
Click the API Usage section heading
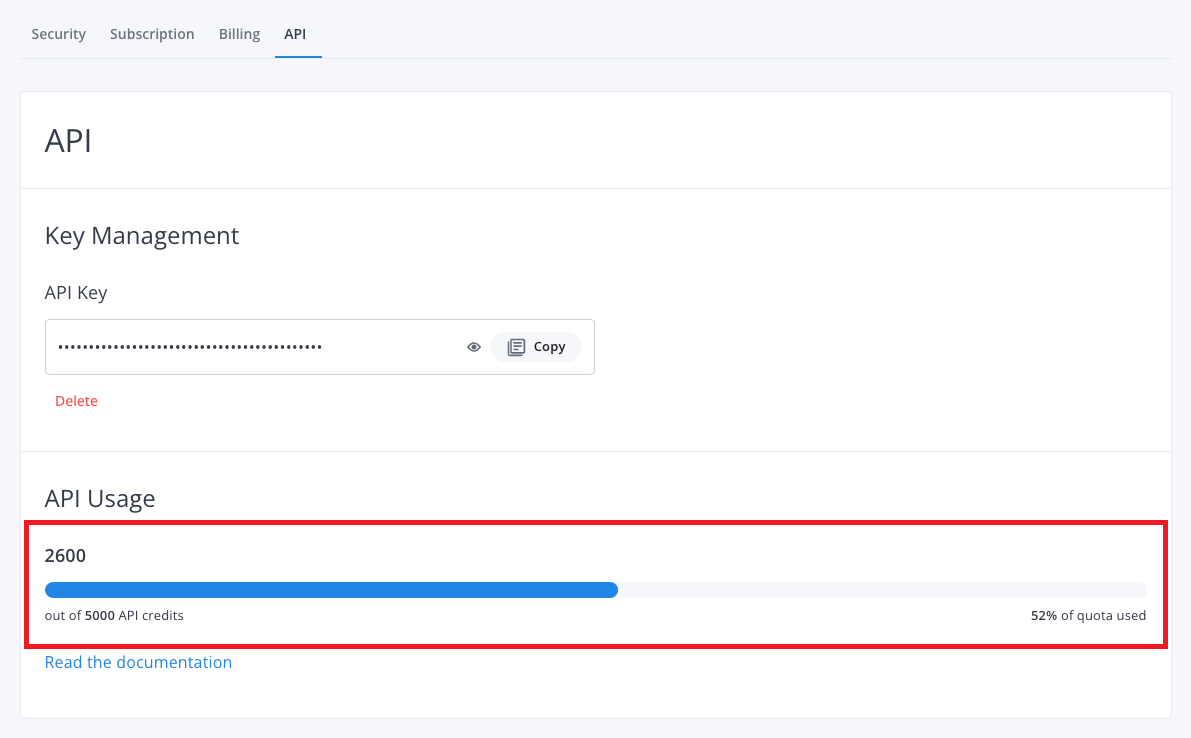pyautogui.click(x=100, y=498)
